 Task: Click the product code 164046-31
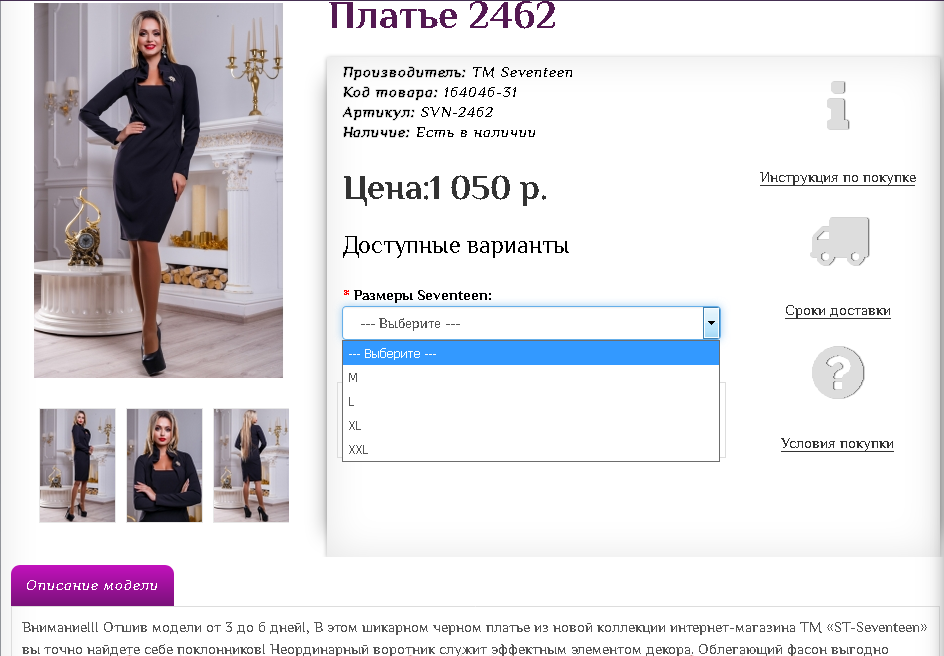(x=480, y=92)
